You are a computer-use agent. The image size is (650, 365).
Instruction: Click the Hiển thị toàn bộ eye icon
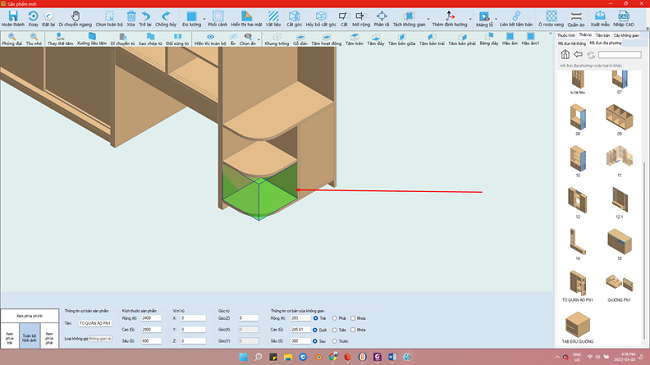pyautogui.click(x=210, y=39)
